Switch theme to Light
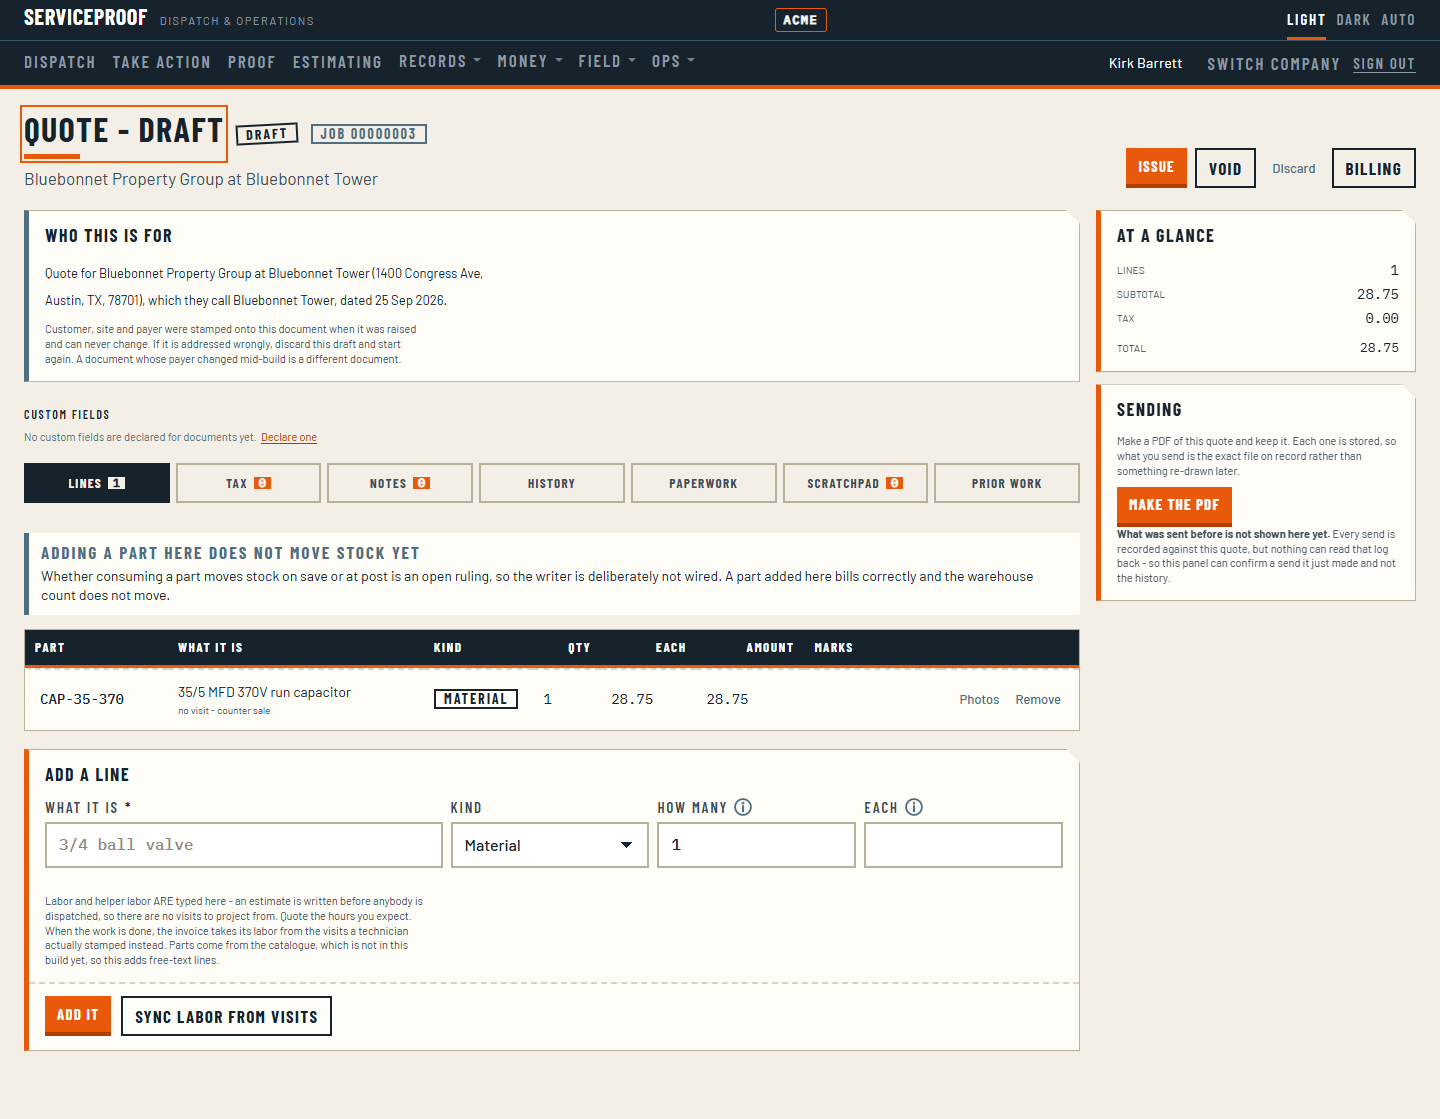This screenshot has height=1119, width=1440. click(x=1306, y=20)
